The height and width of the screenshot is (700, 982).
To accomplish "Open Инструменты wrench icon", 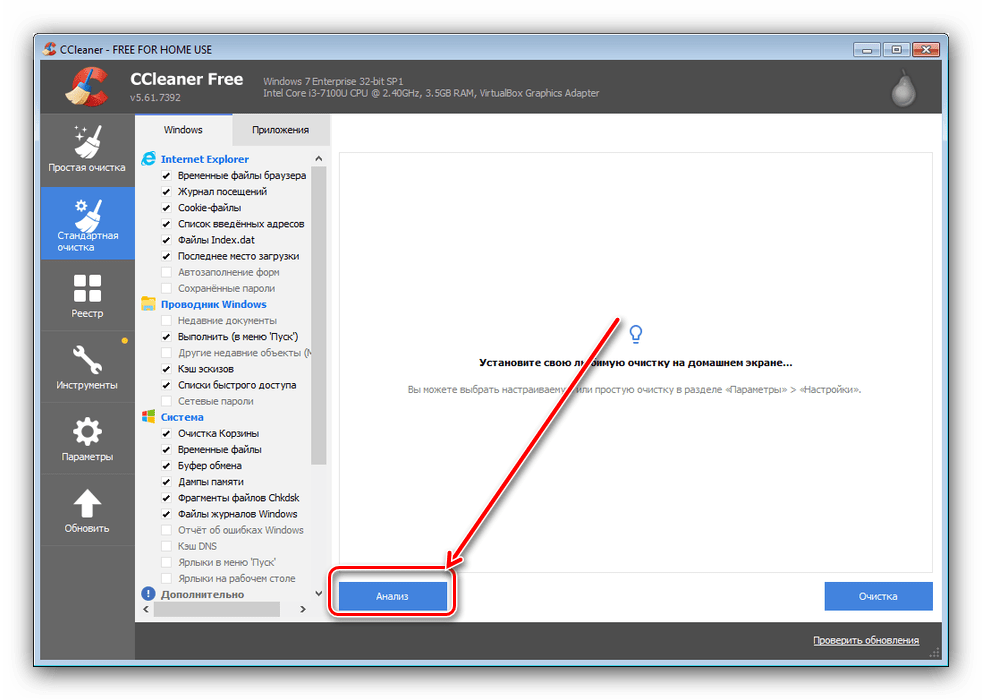I will coord(87,366).
